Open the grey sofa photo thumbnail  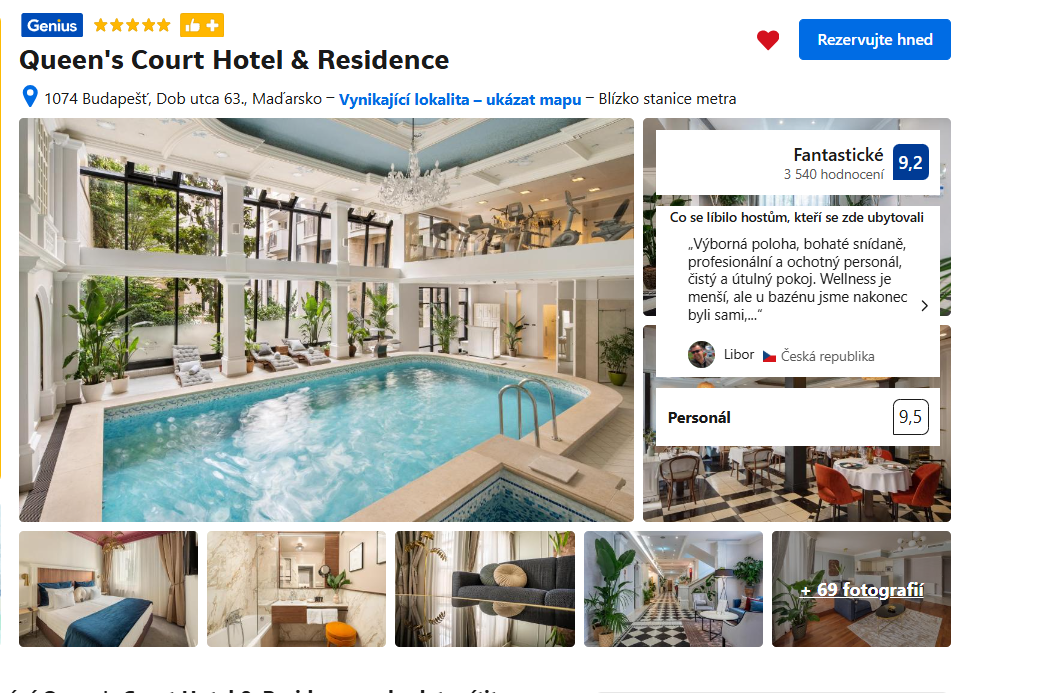click(x=485, y=589)
